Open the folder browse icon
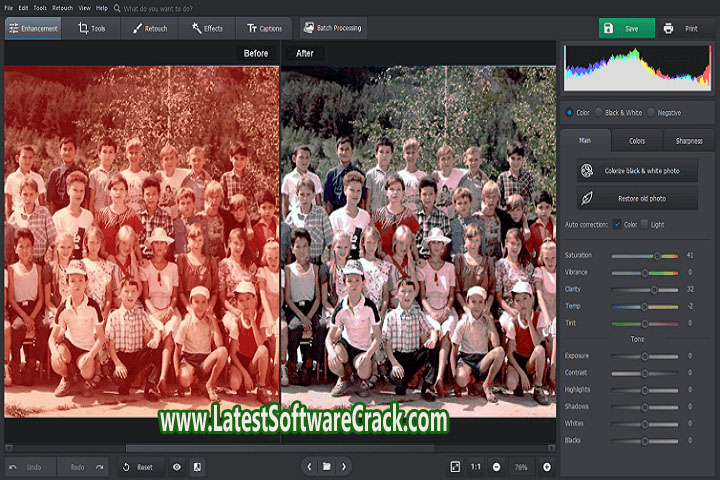This screenshot has width=720, height=480. click(327, 467)
